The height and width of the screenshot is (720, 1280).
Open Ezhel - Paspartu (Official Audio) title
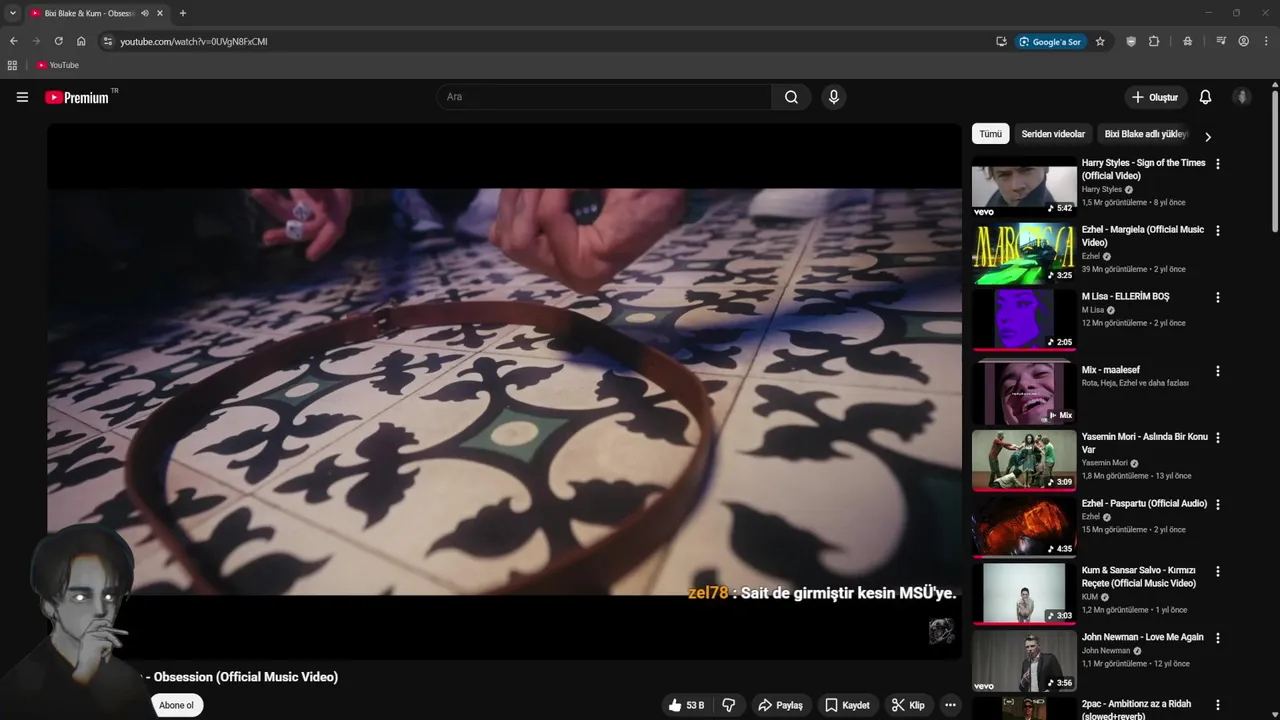tap(1144, 504)
